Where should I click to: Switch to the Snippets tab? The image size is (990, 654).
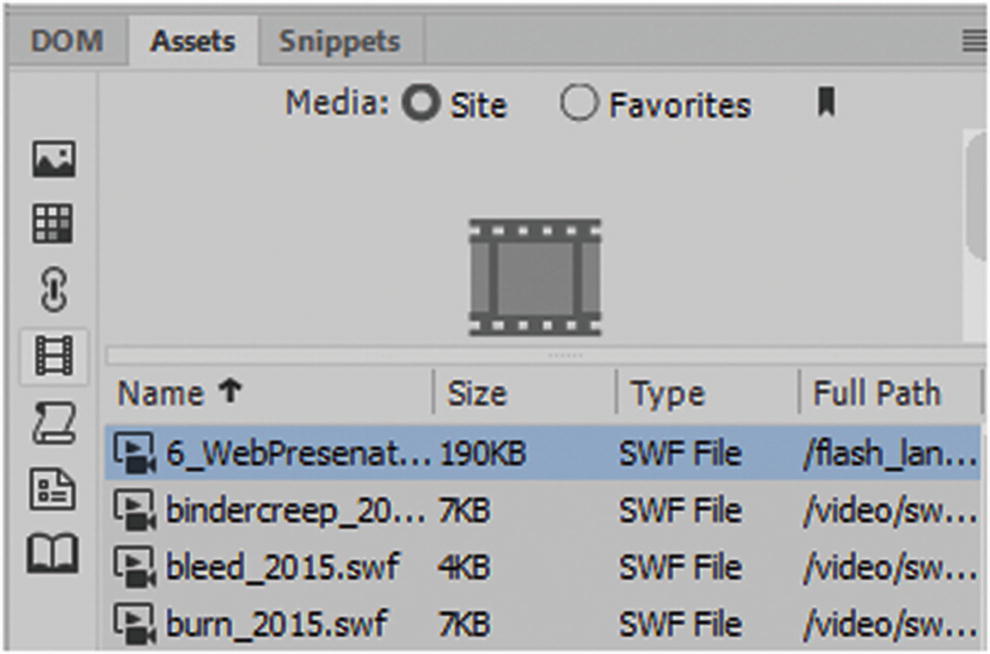coord(340,41)
